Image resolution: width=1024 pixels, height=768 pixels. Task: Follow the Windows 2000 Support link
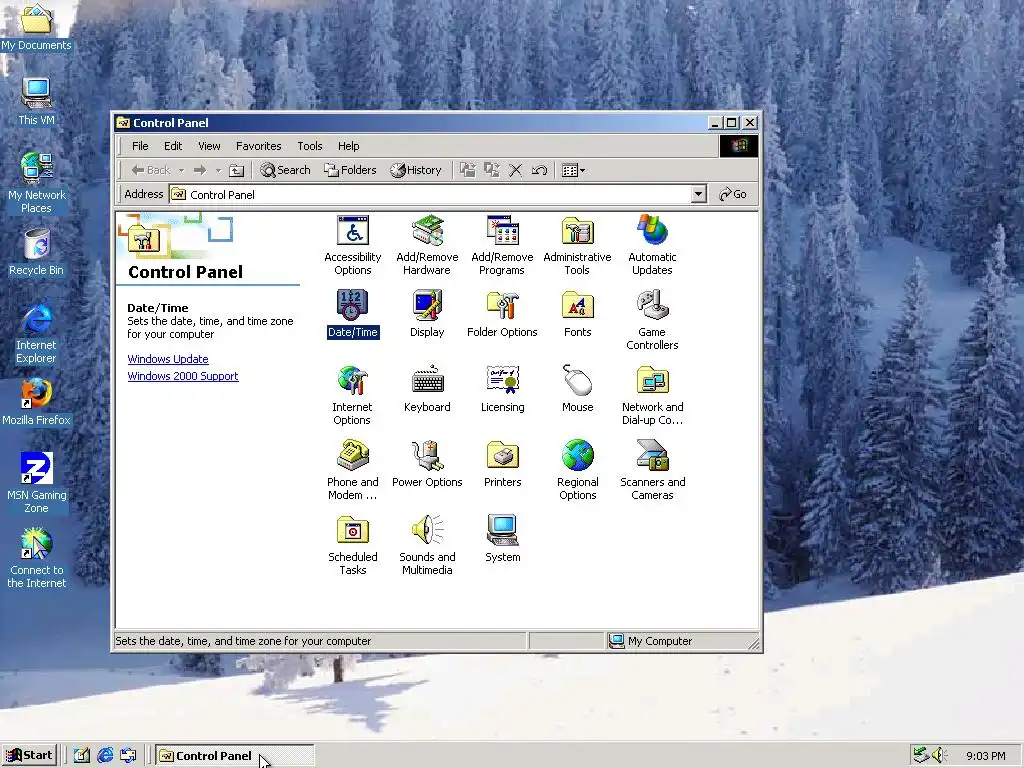183,376
